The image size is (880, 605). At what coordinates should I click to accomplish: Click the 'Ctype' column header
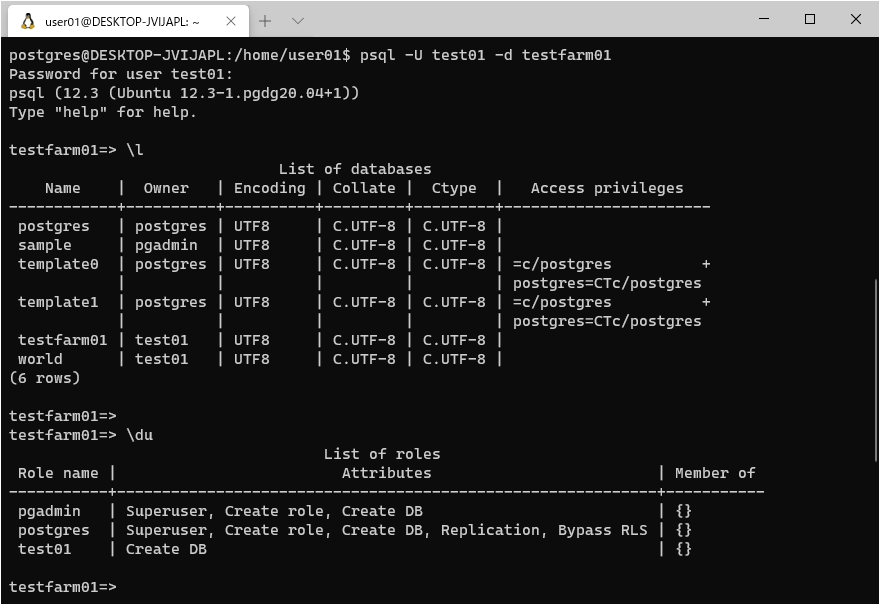tap(453, 189)
